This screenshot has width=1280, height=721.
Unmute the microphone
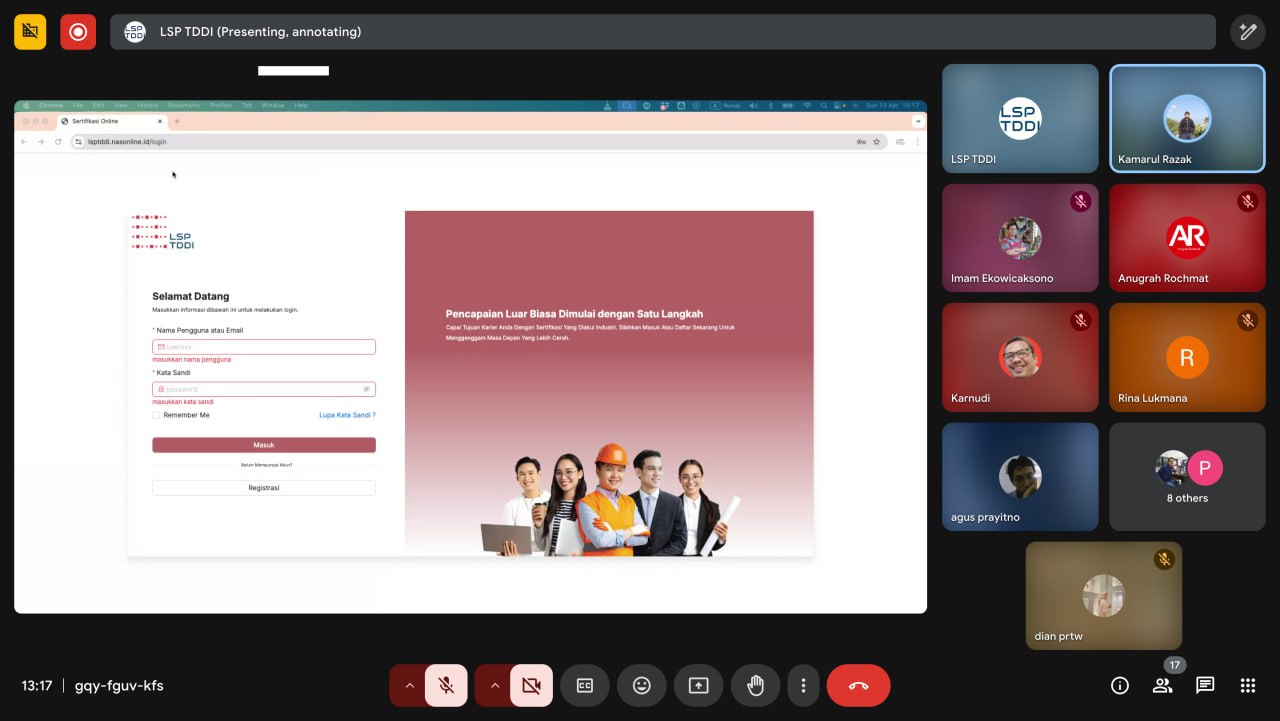click(x=446, y=686)
